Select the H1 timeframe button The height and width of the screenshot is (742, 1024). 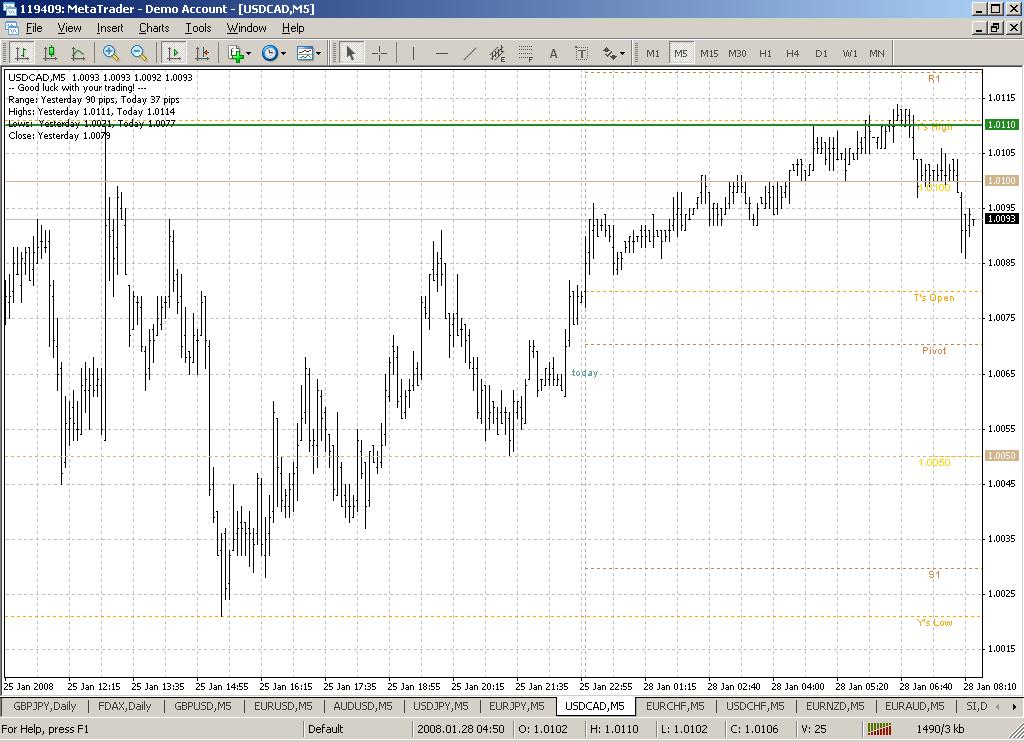click(765, 53)
